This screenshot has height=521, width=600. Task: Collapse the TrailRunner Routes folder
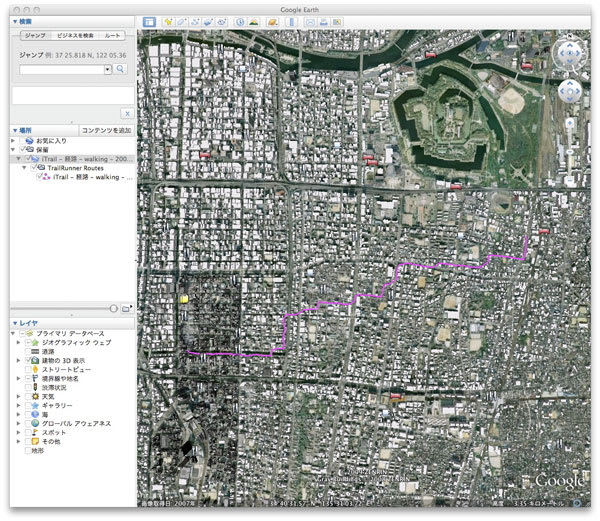24,168
